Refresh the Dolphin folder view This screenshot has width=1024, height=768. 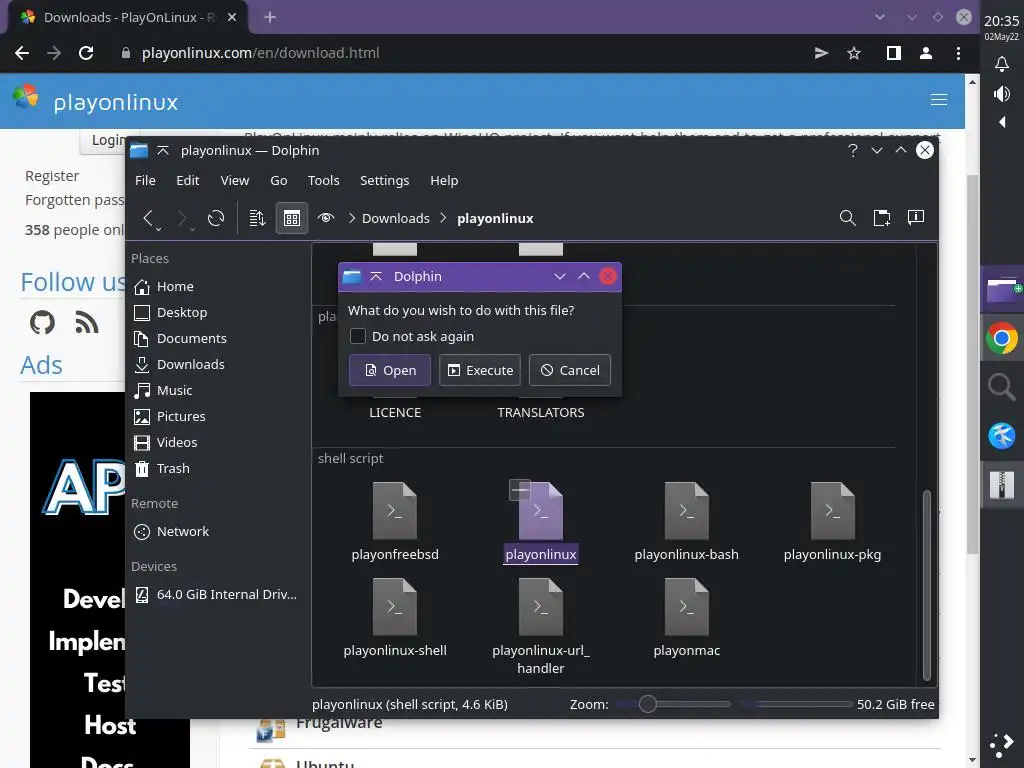(216, 217)
